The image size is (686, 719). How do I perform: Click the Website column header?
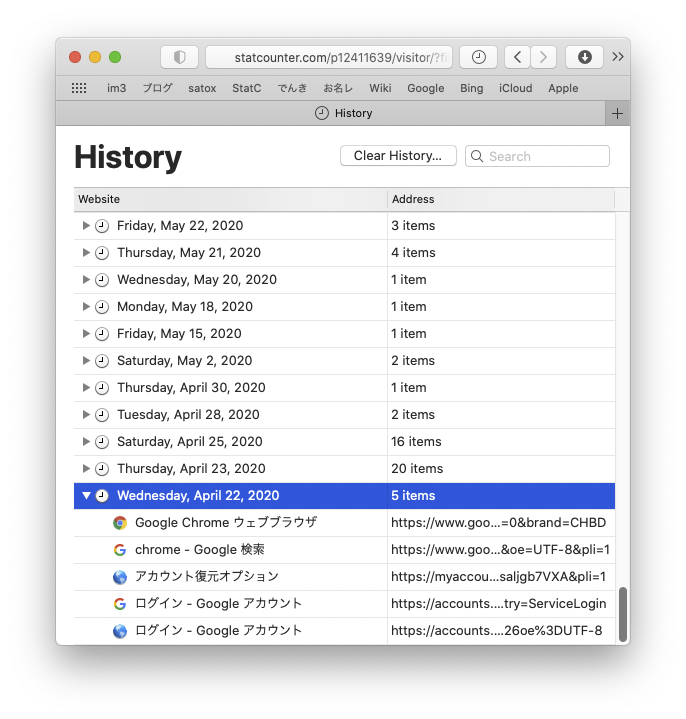[230, 199]
